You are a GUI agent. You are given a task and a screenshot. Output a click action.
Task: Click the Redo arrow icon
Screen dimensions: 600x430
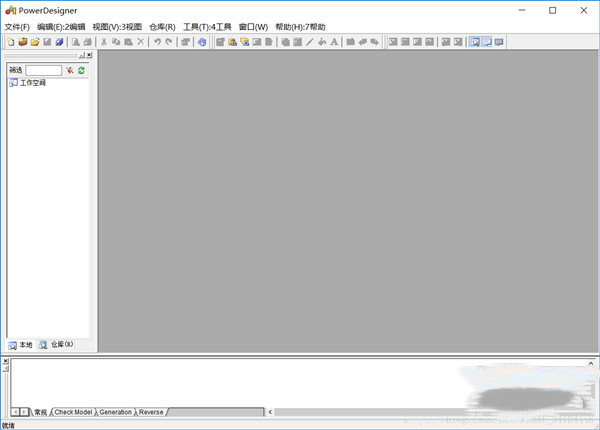tap(169, 42)
